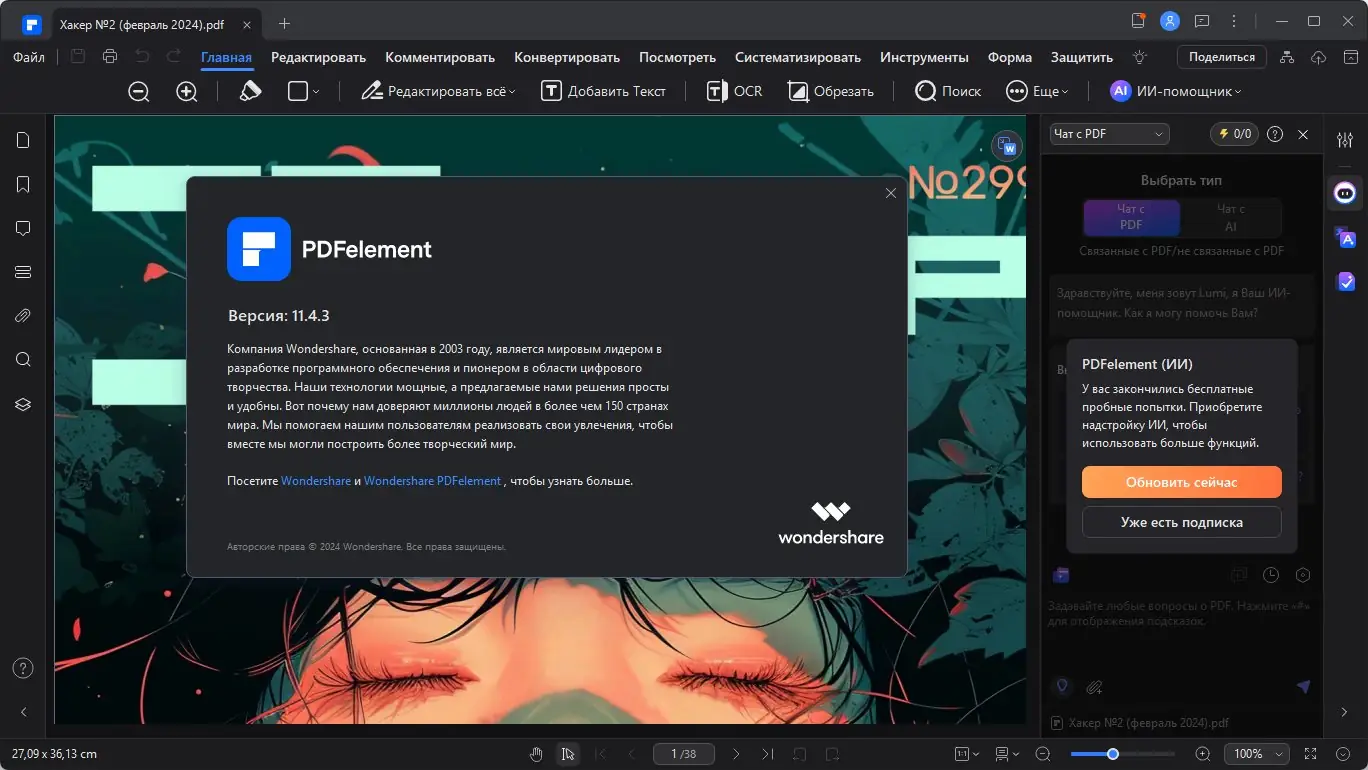Screen dimensions: 1368x770
Task: Switch to the Защитить tab
Action: 1082,57
